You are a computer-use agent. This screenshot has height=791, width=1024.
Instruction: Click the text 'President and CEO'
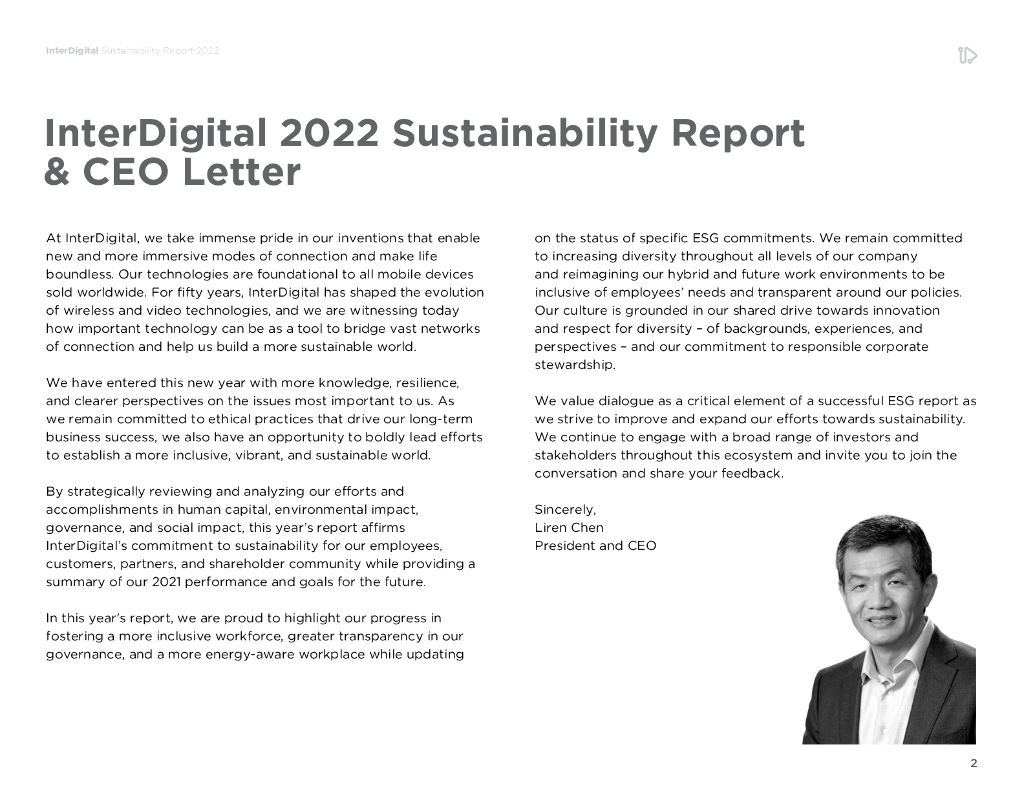(596, 545)
